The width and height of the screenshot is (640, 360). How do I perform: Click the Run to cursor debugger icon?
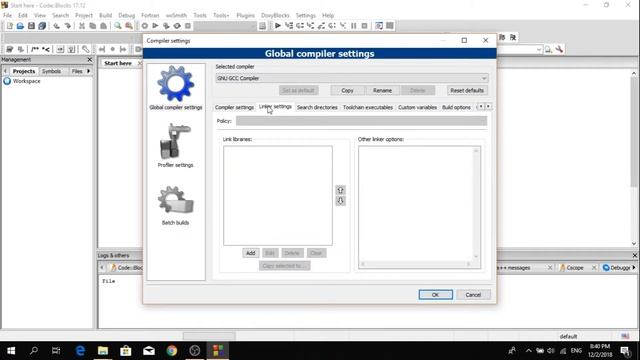(289, 26)
